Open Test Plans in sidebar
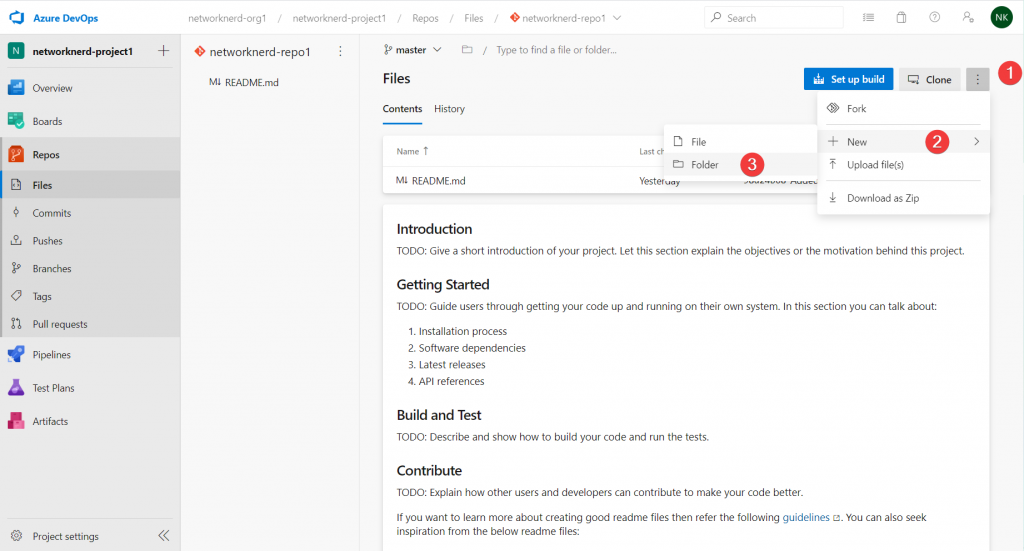 coord(90,388)
